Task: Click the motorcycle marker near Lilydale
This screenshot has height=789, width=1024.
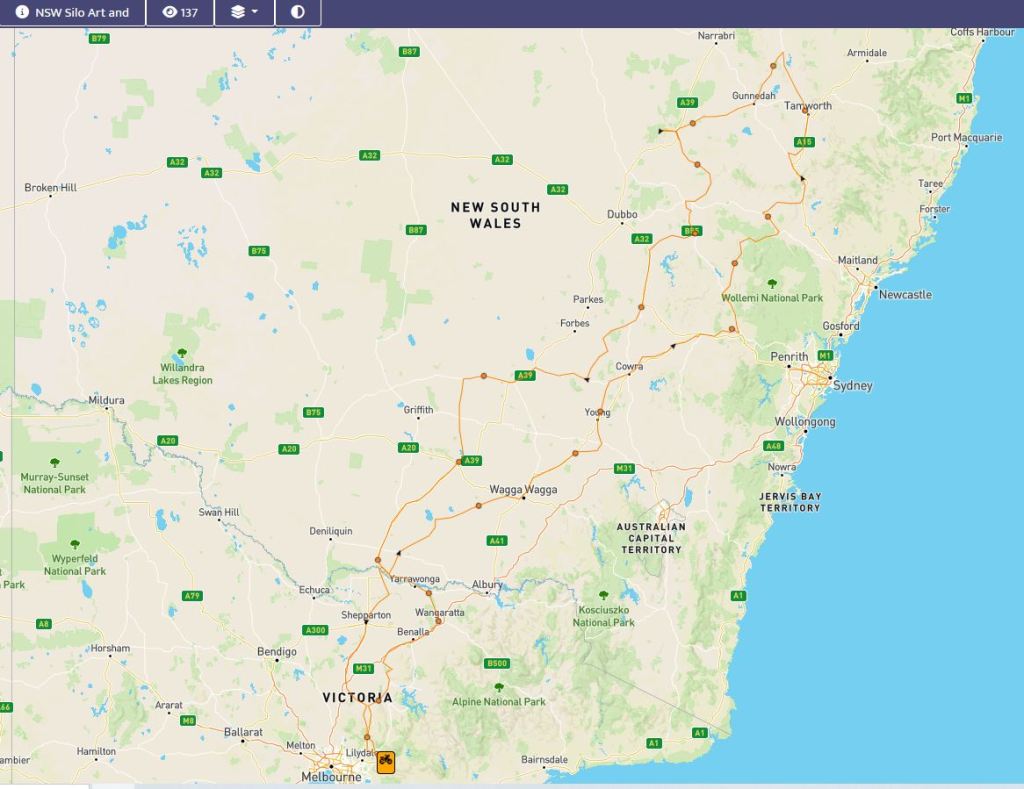Action: (385, 762)
